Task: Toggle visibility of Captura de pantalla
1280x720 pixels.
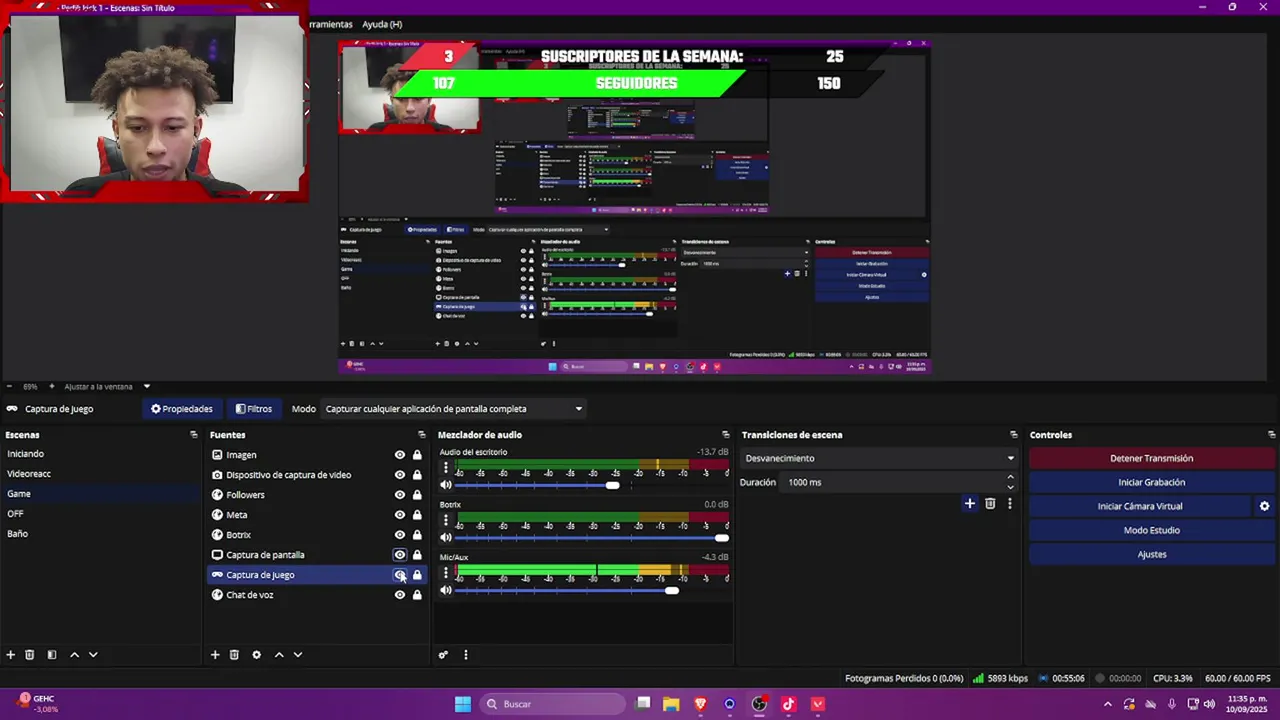Action: coord(400,555)
